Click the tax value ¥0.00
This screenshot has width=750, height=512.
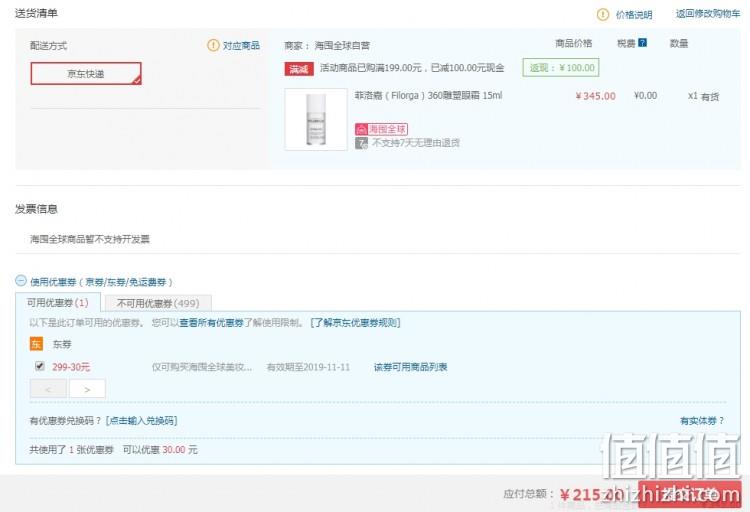tap(645, 96)
